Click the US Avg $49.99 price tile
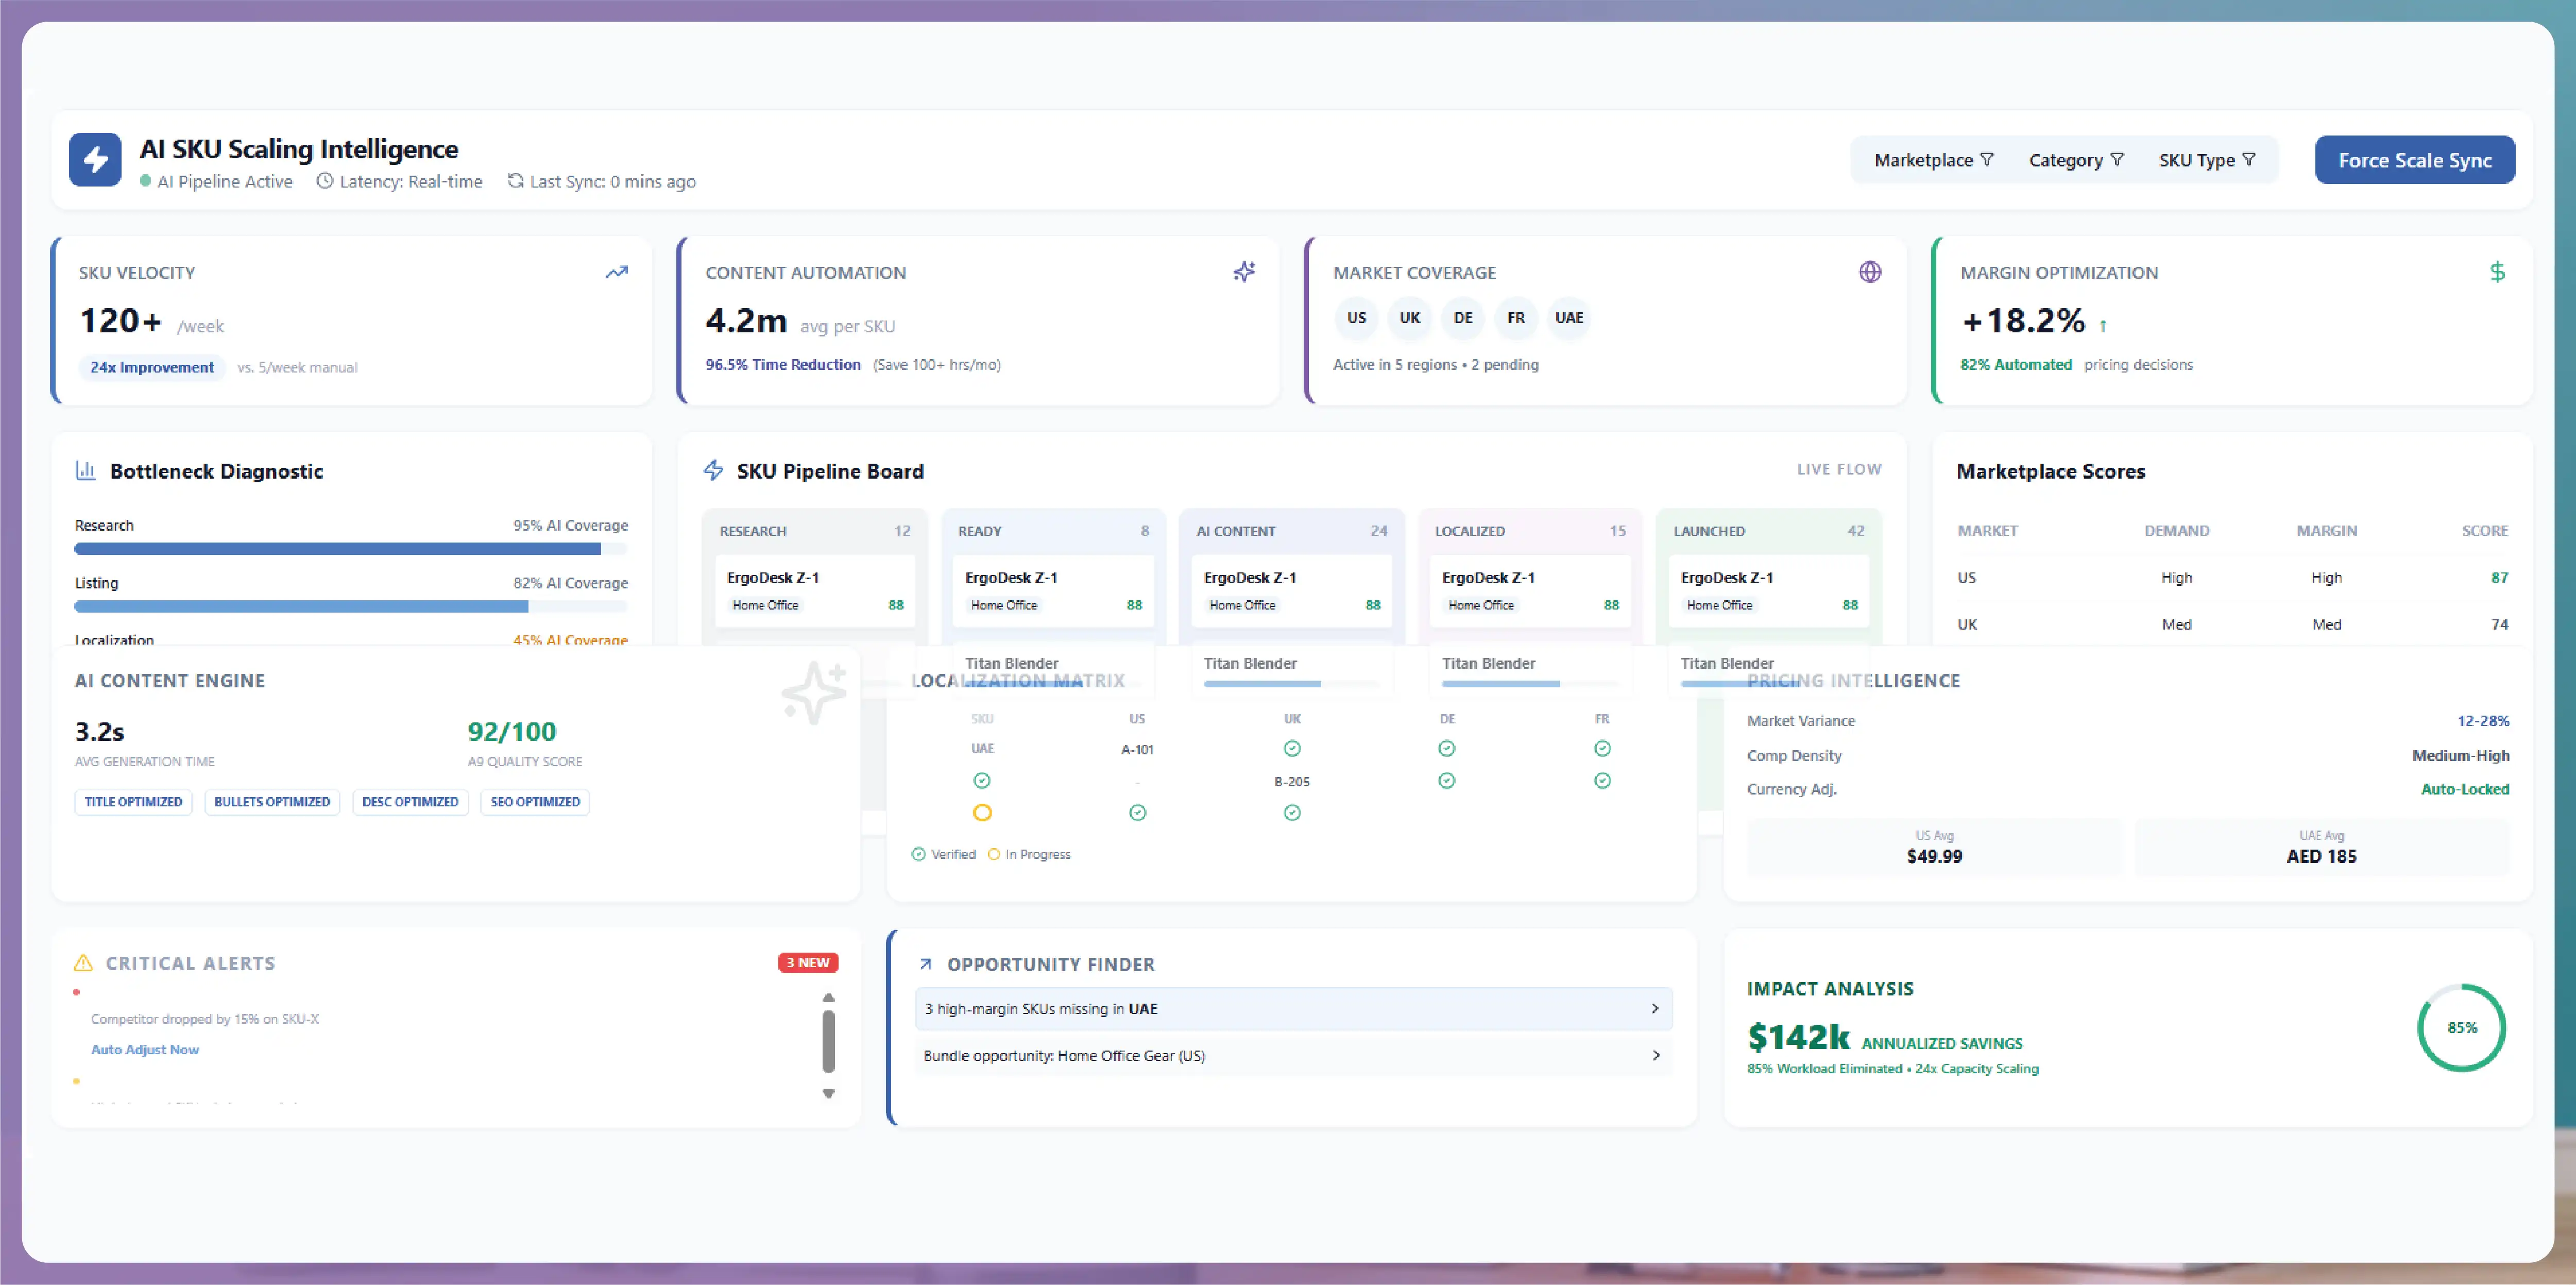Image resolution: width=2576 pixels, height=1285 pixels. 1934,848
